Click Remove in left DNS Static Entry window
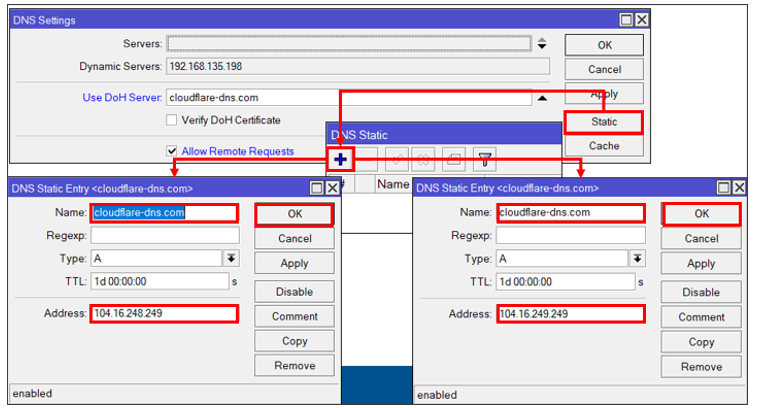The width and height of the screenshot is (762, 408). (x=294, y=366)
